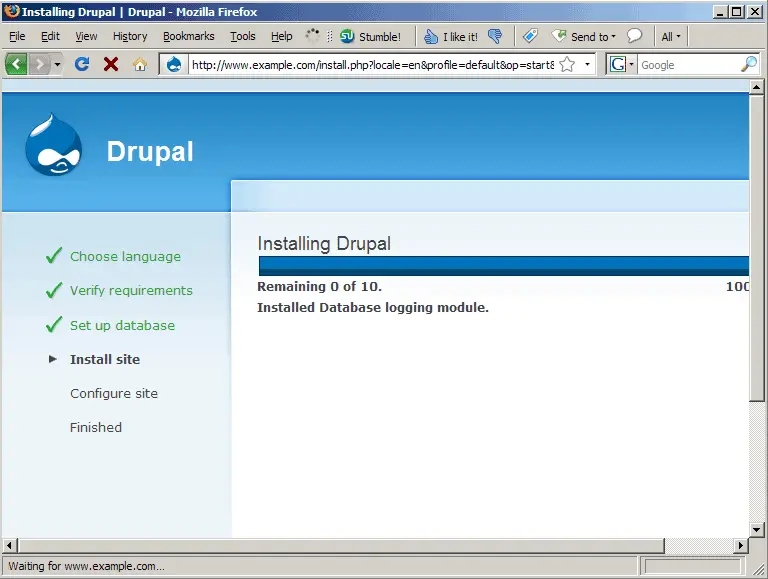Screen dimensions: 768x579
Task: Click the thumbs-down dislike icon
Action: (x=495, y=36)
